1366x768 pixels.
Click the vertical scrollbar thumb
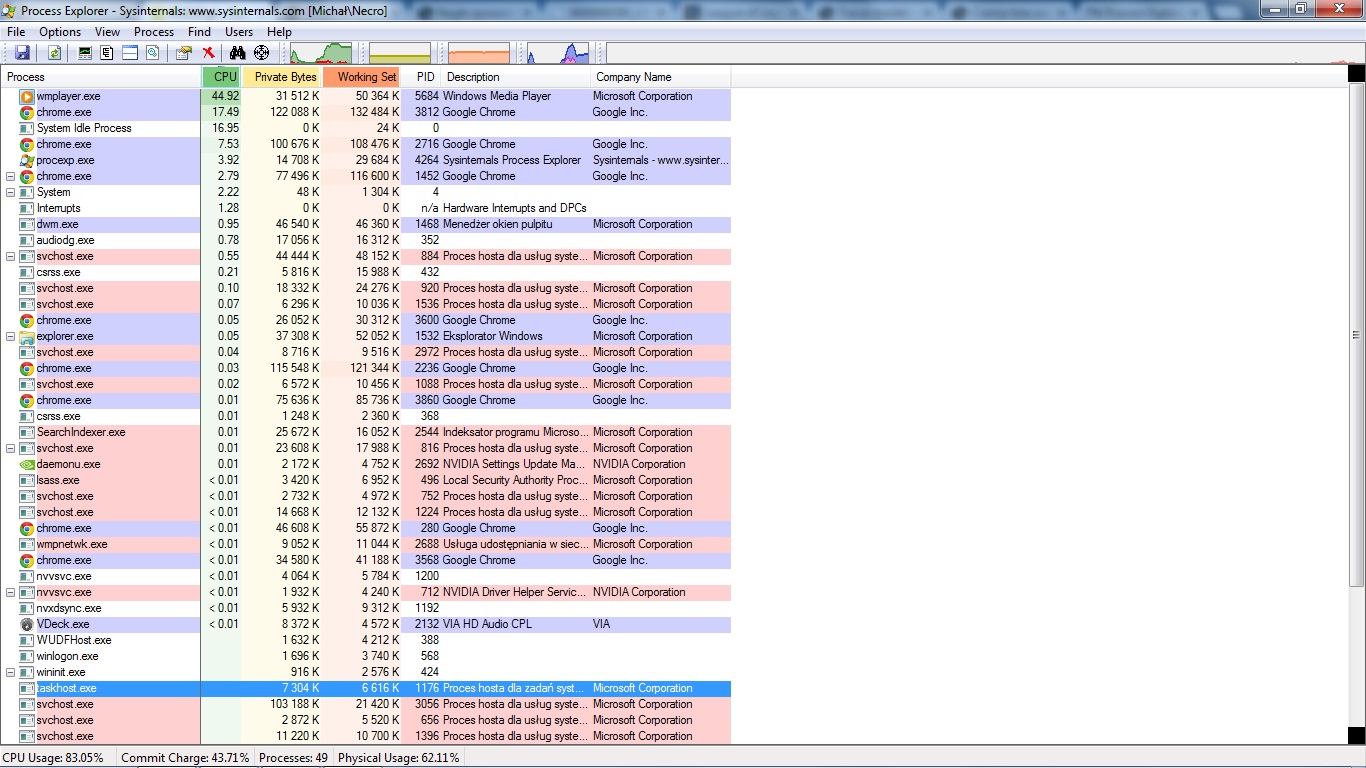click(x=1357, y=334)
